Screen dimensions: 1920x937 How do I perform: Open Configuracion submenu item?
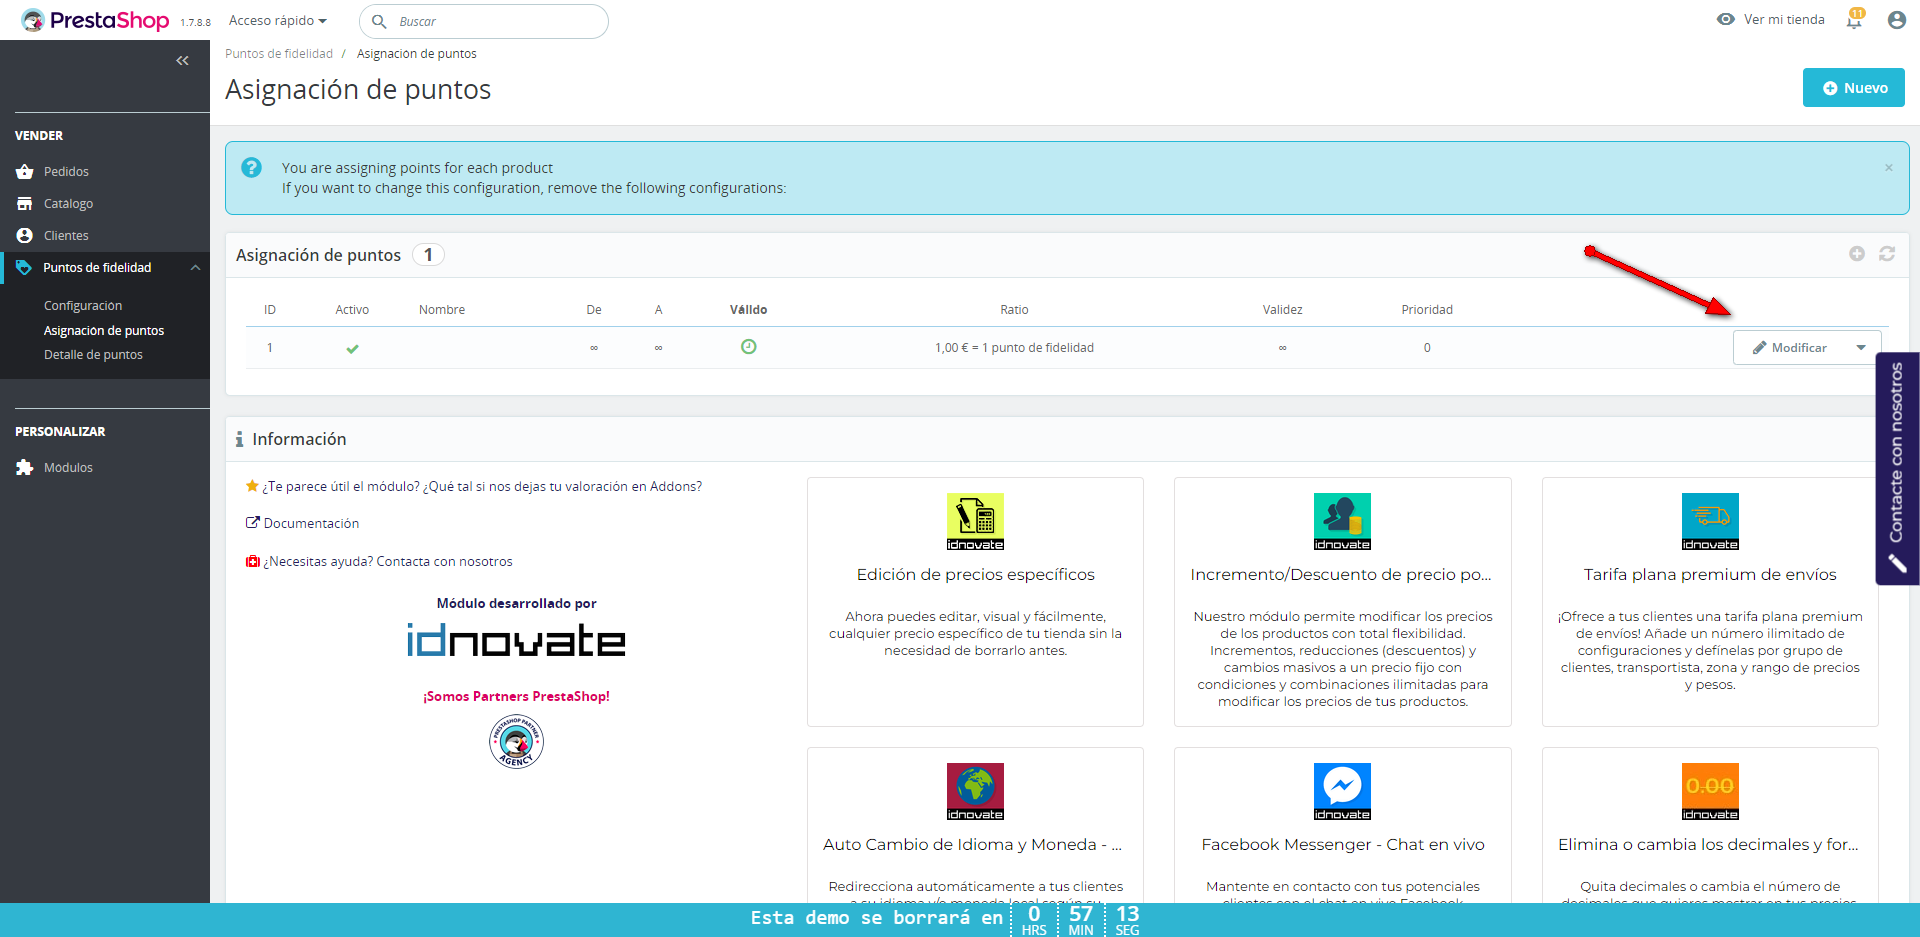click(83, 306)
